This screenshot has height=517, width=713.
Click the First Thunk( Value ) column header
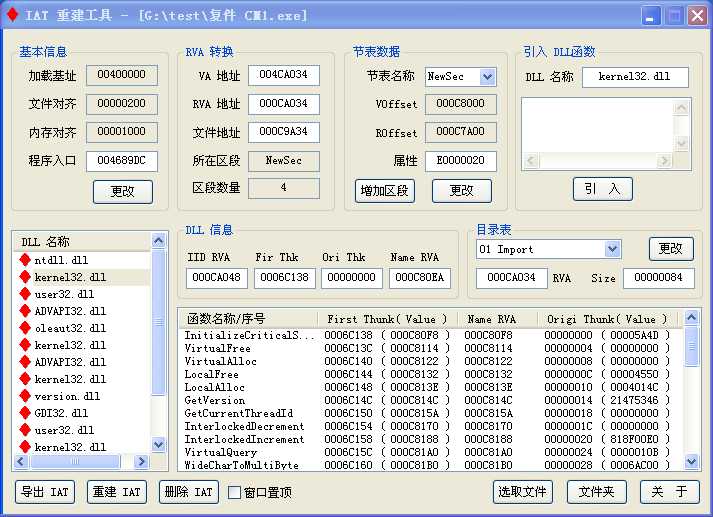click(387, 319)
